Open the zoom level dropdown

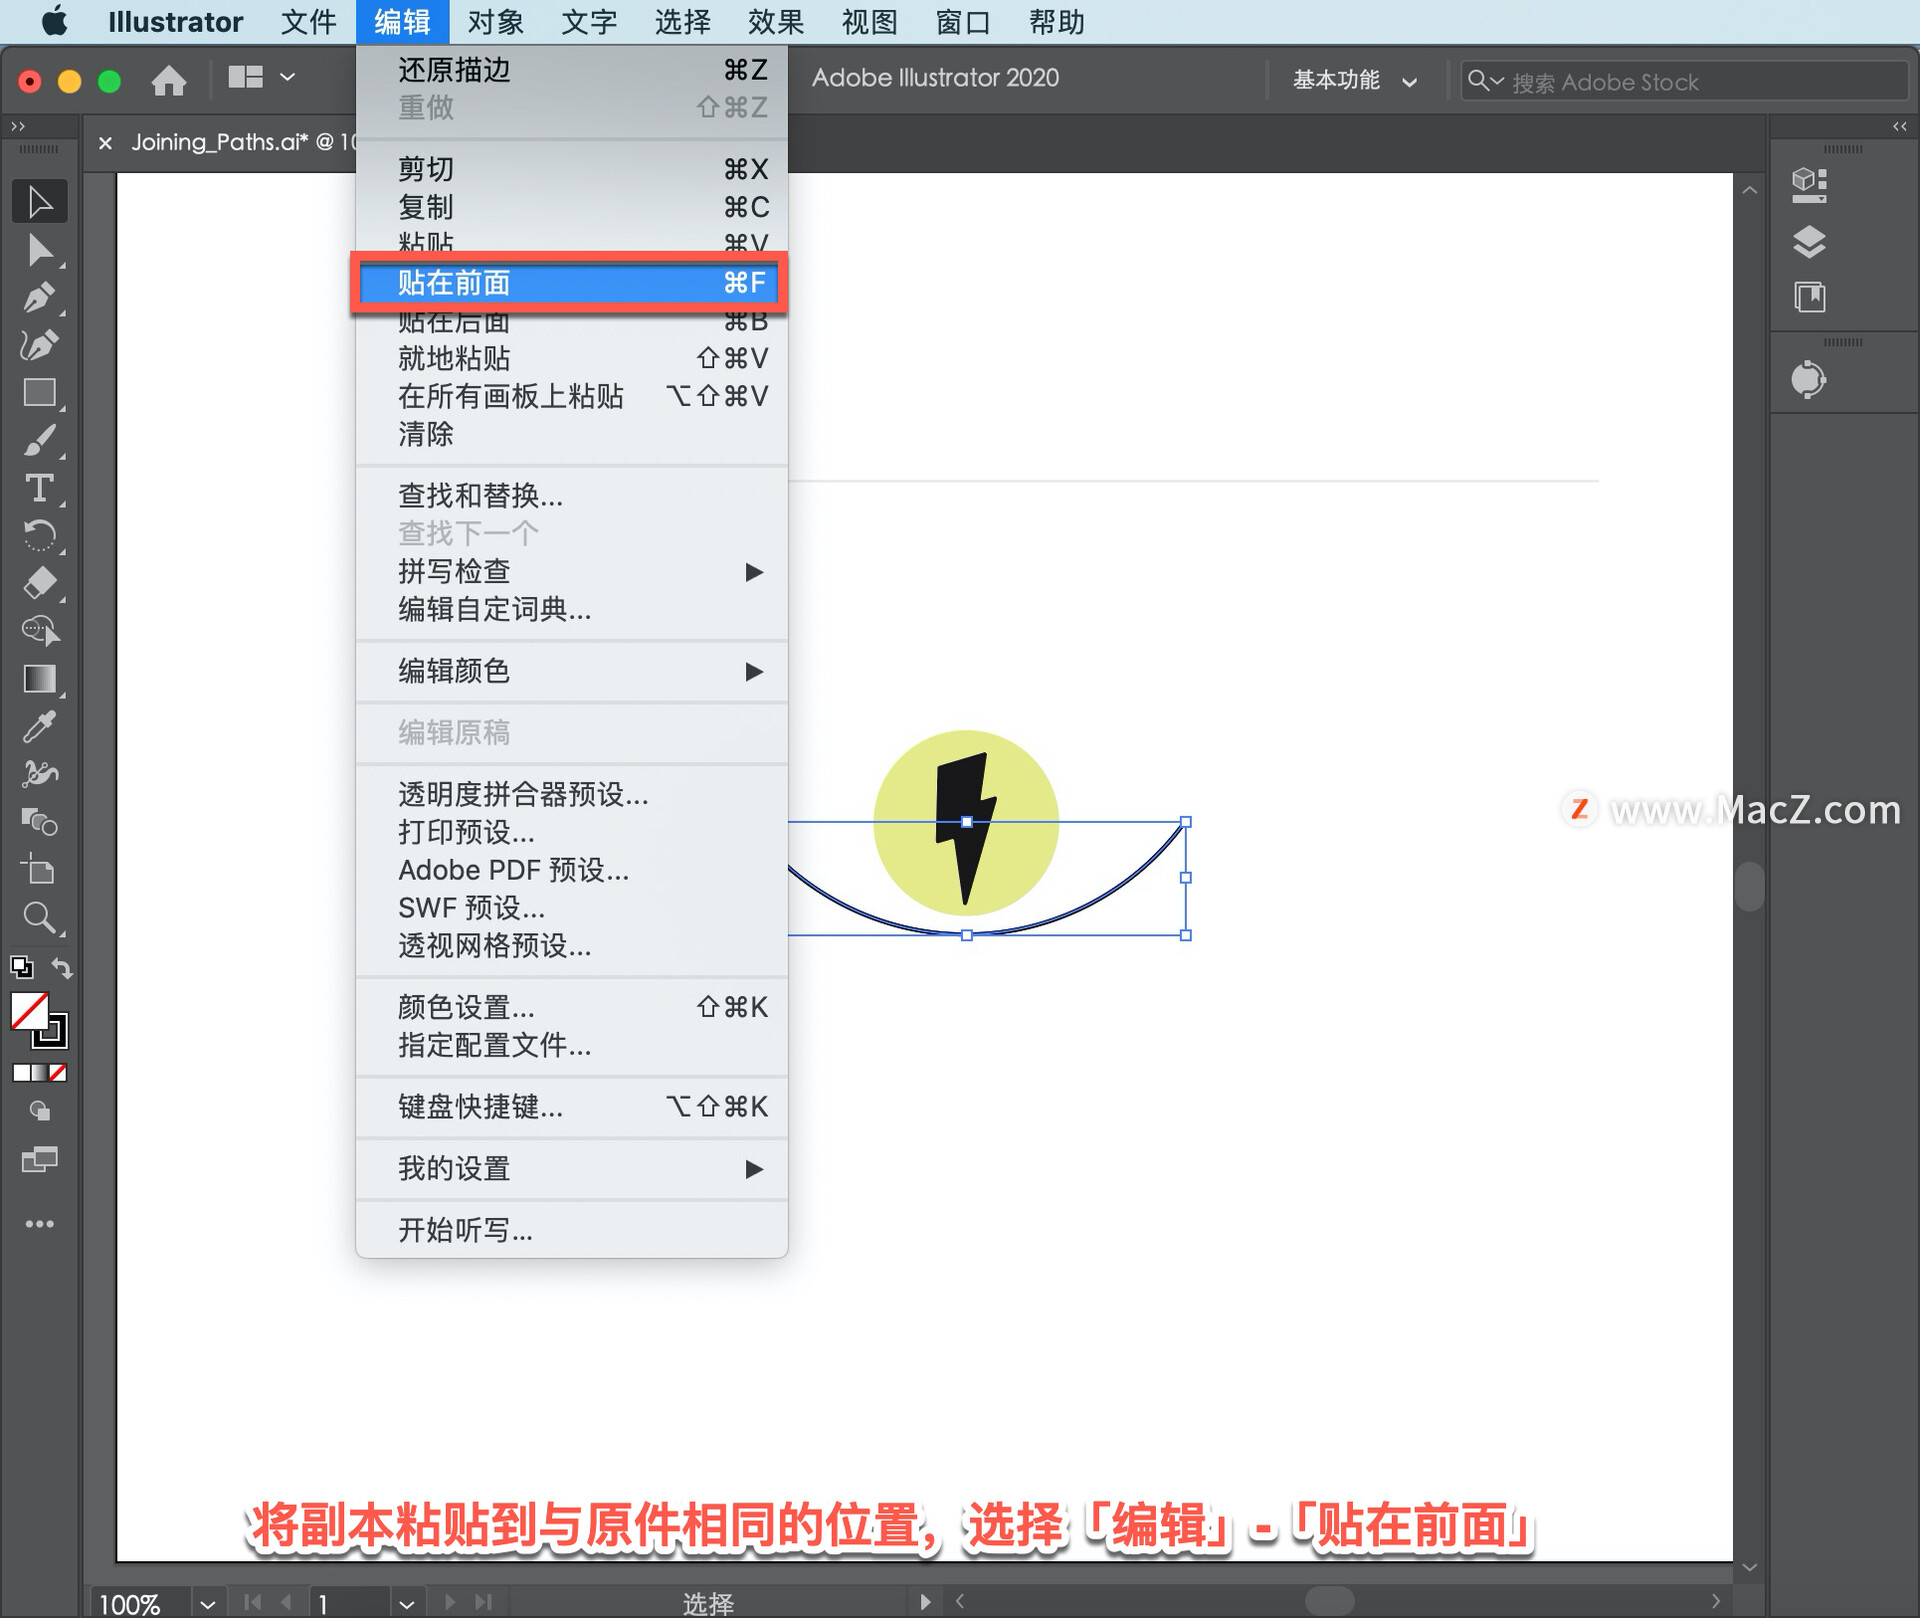point(207,1603)
